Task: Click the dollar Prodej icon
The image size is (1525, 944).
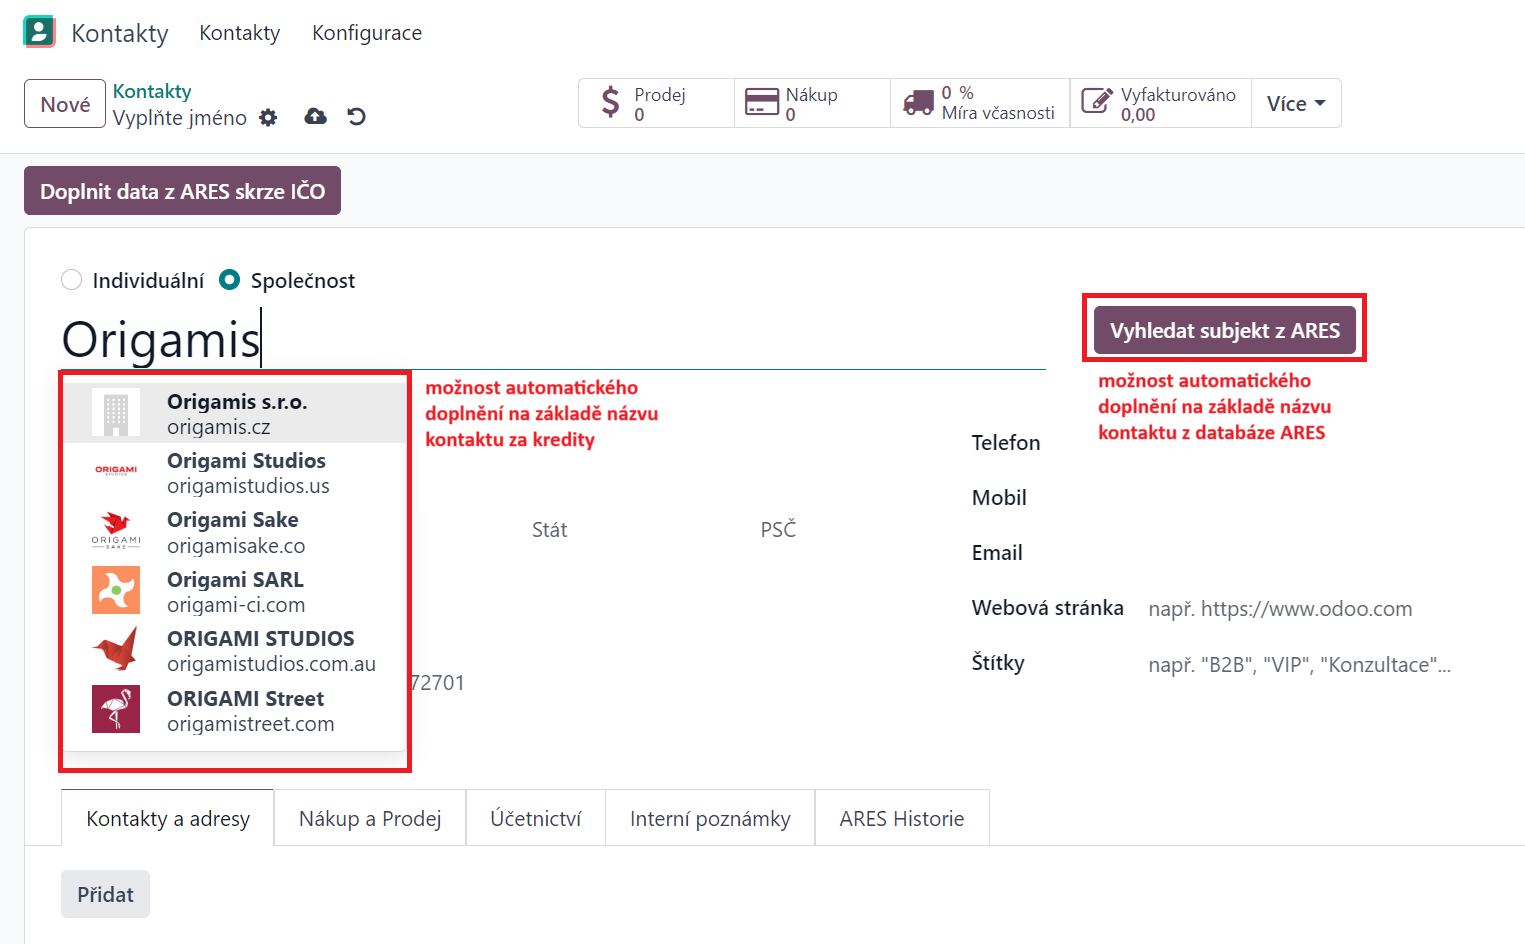Action: 610,103
